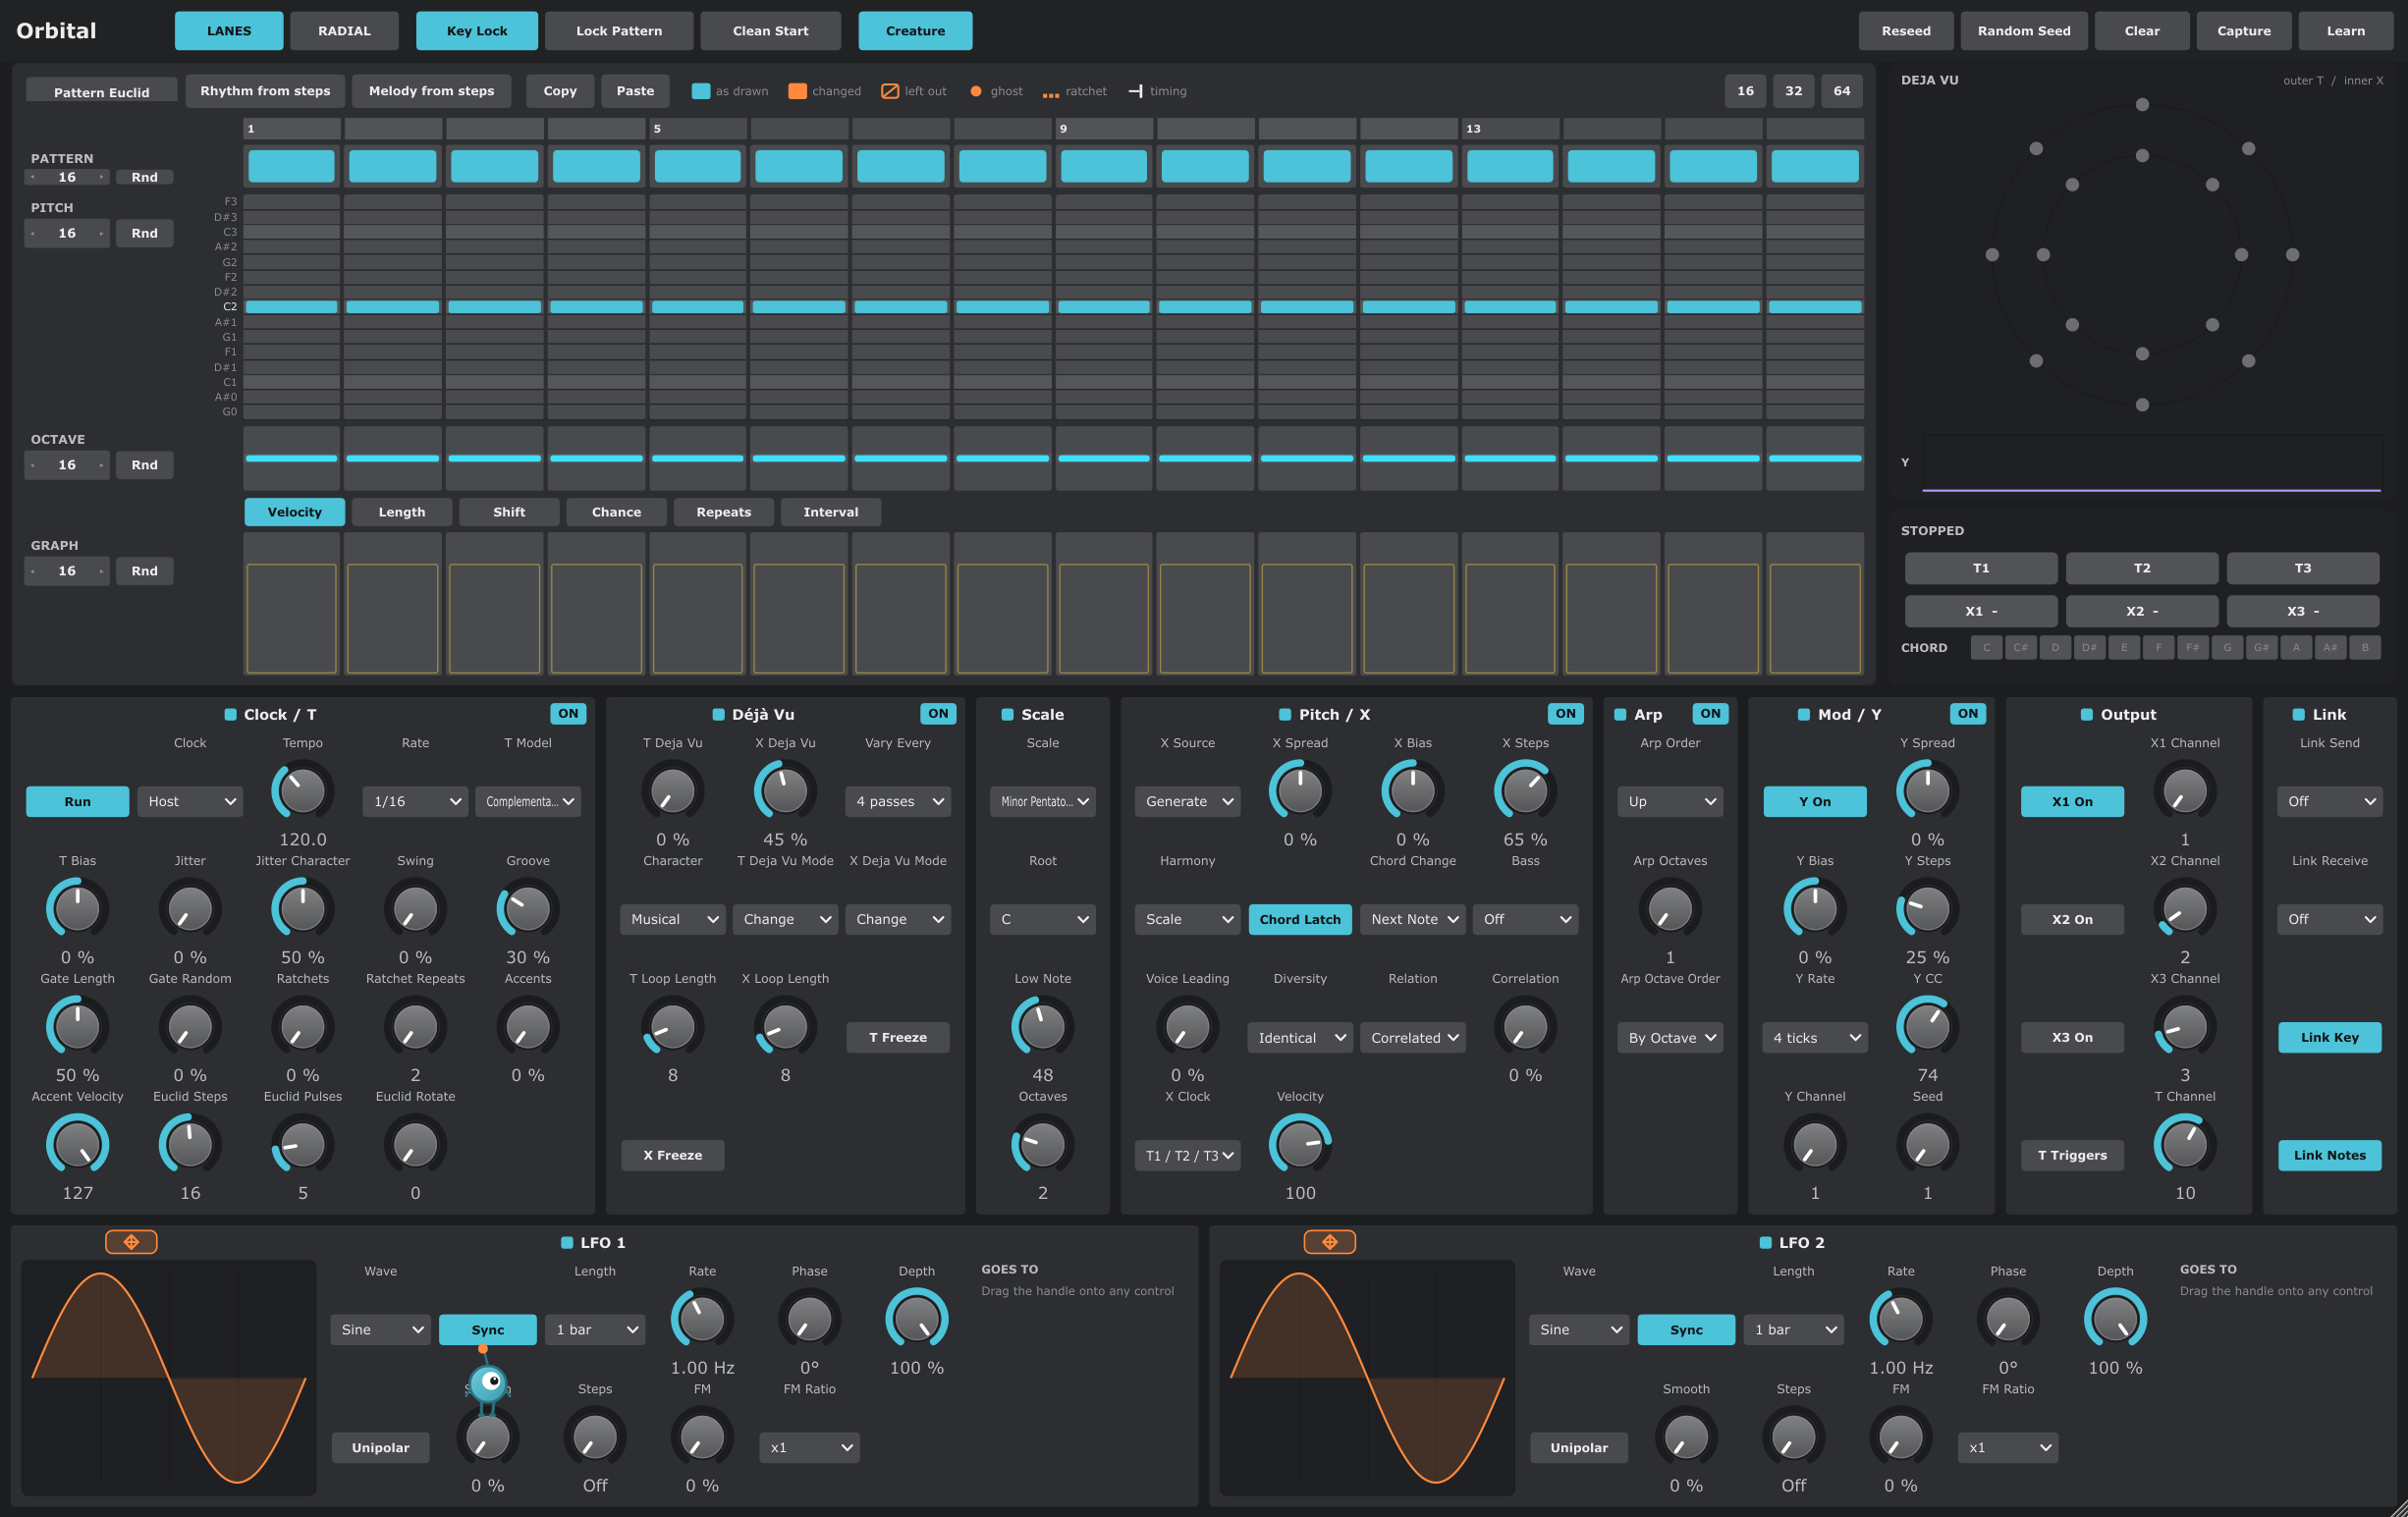Click the 'changed' orange legend swatch
Viewport: 2408px width, 1517px height.
(797, 91)
